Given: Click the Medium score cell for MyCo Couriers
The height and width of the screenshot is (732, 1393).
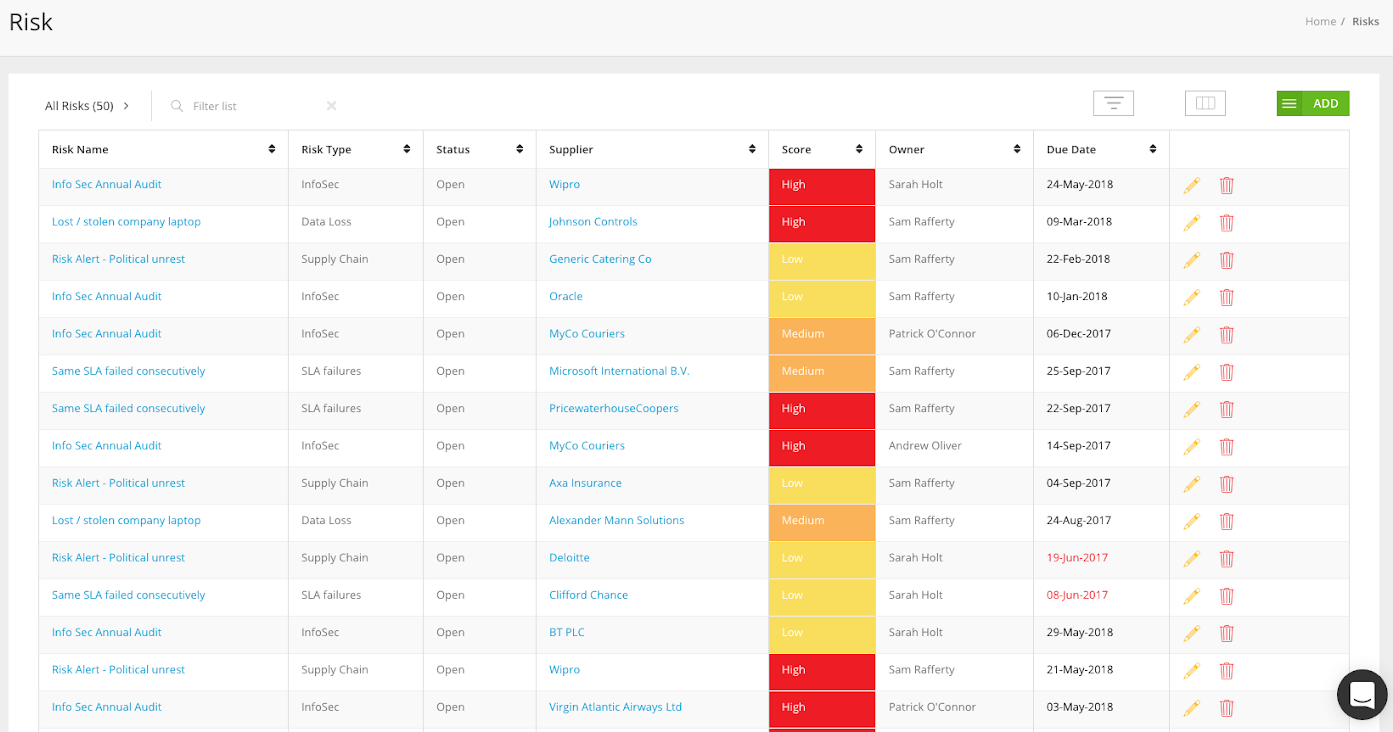Looking at the screenshot, I should coord(821,334).
